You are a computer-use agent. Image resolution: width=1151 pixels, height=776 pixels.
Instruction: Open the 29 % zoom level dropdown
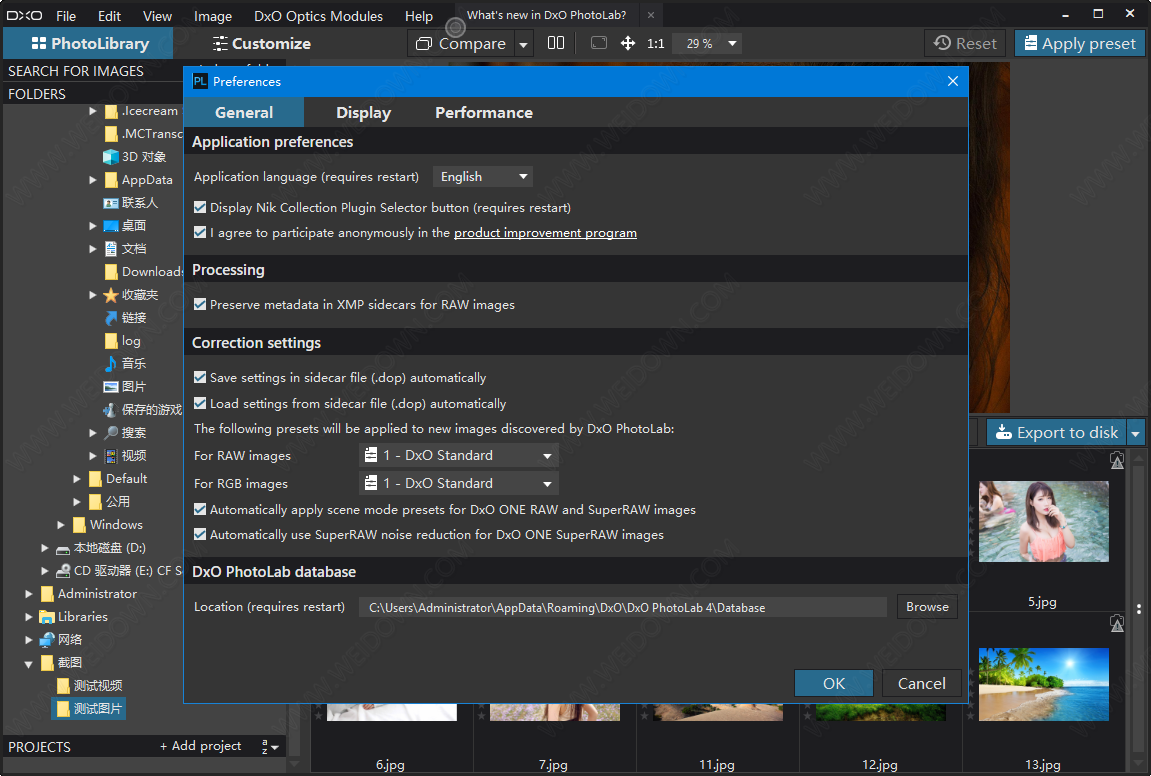pos(707,43)
